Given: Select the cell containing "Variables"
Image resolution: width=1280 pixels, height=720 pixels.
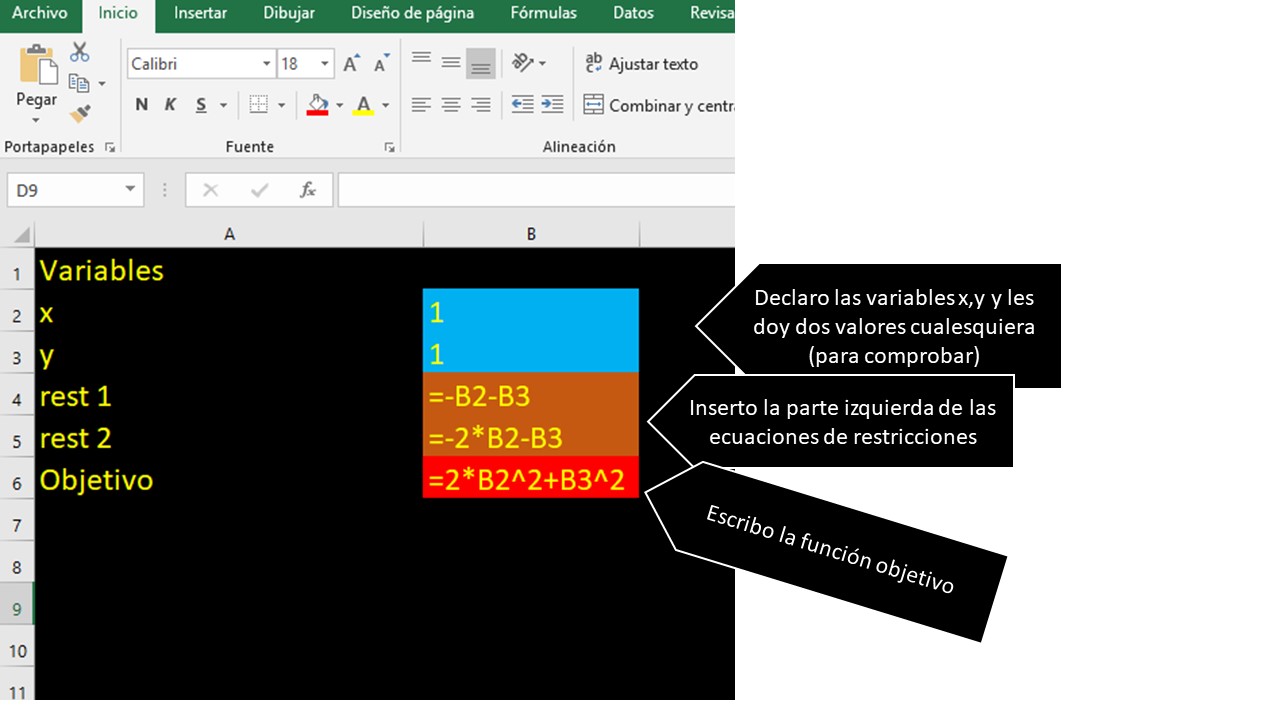Looking at the screenshot, I should pos(229,270).
